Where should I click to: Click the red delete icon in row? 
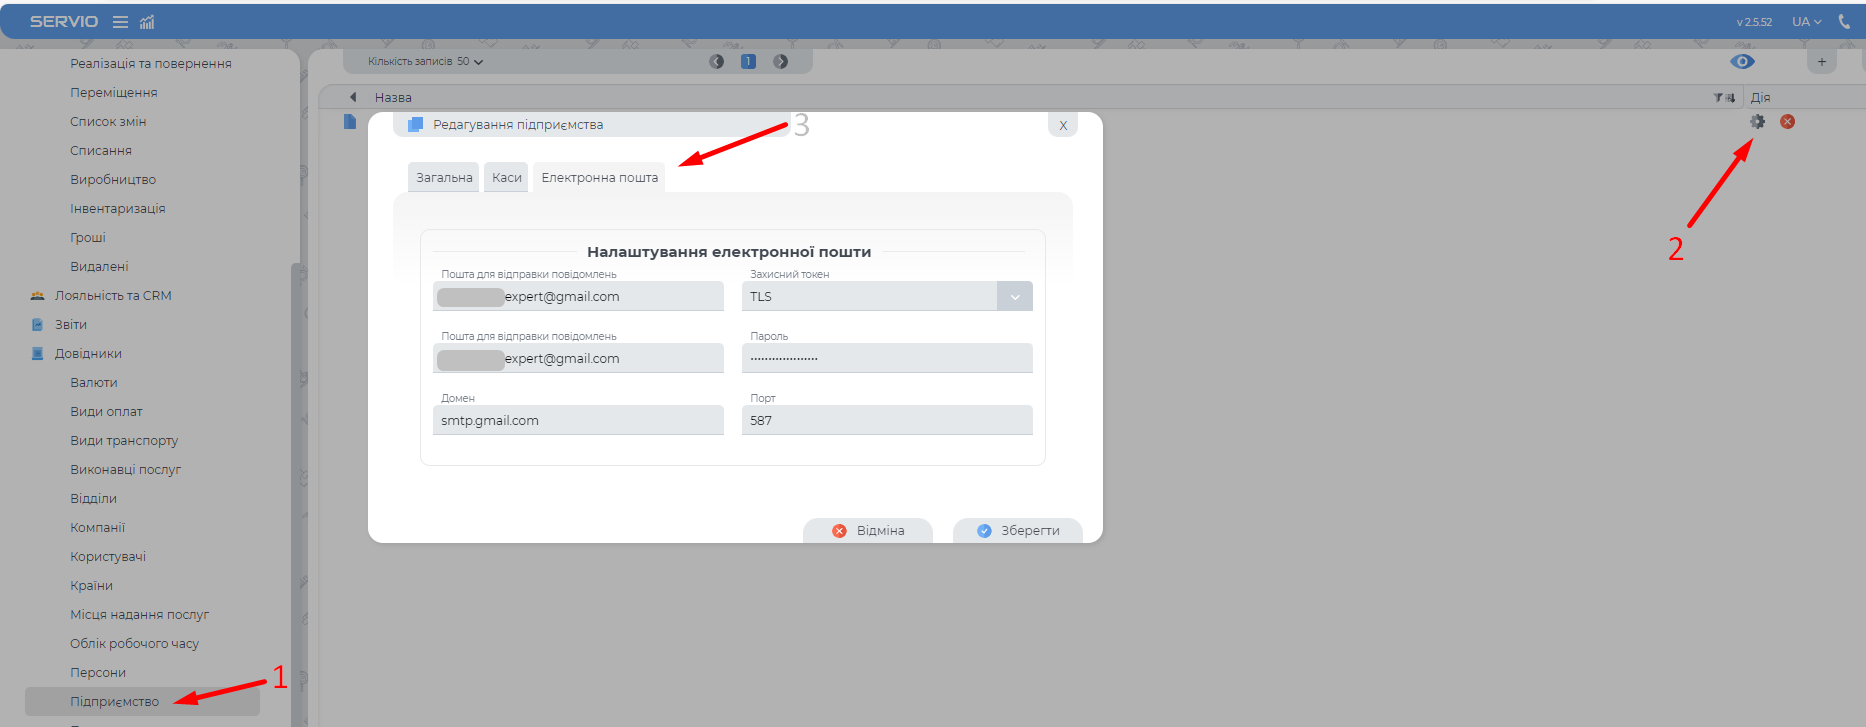click(x=1787, y=121)
